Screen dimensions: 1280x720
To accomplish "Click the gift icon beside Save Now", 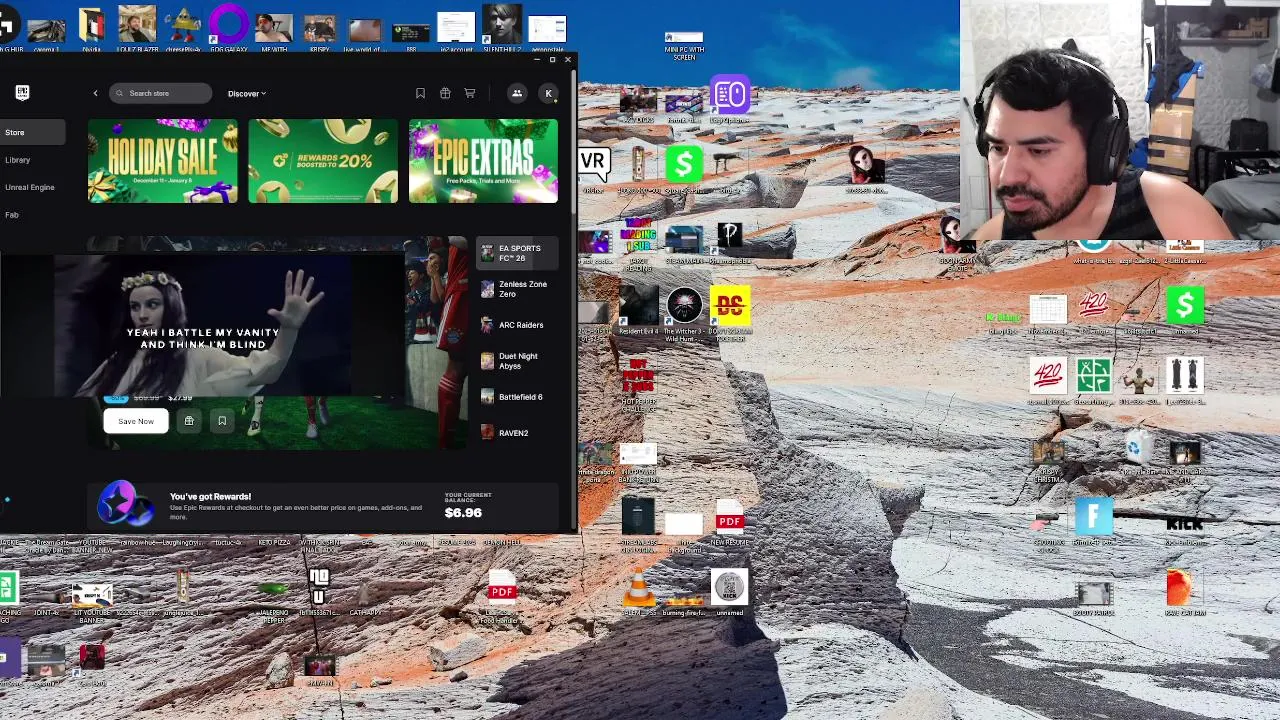I will (x=189, y=421).
